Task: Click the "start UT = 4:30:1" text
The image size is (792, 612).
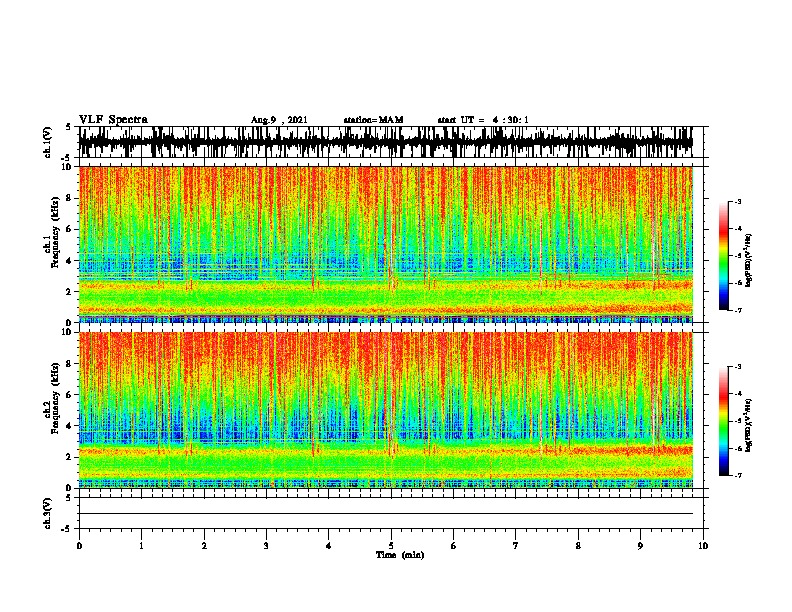Action: pos(483,120)
